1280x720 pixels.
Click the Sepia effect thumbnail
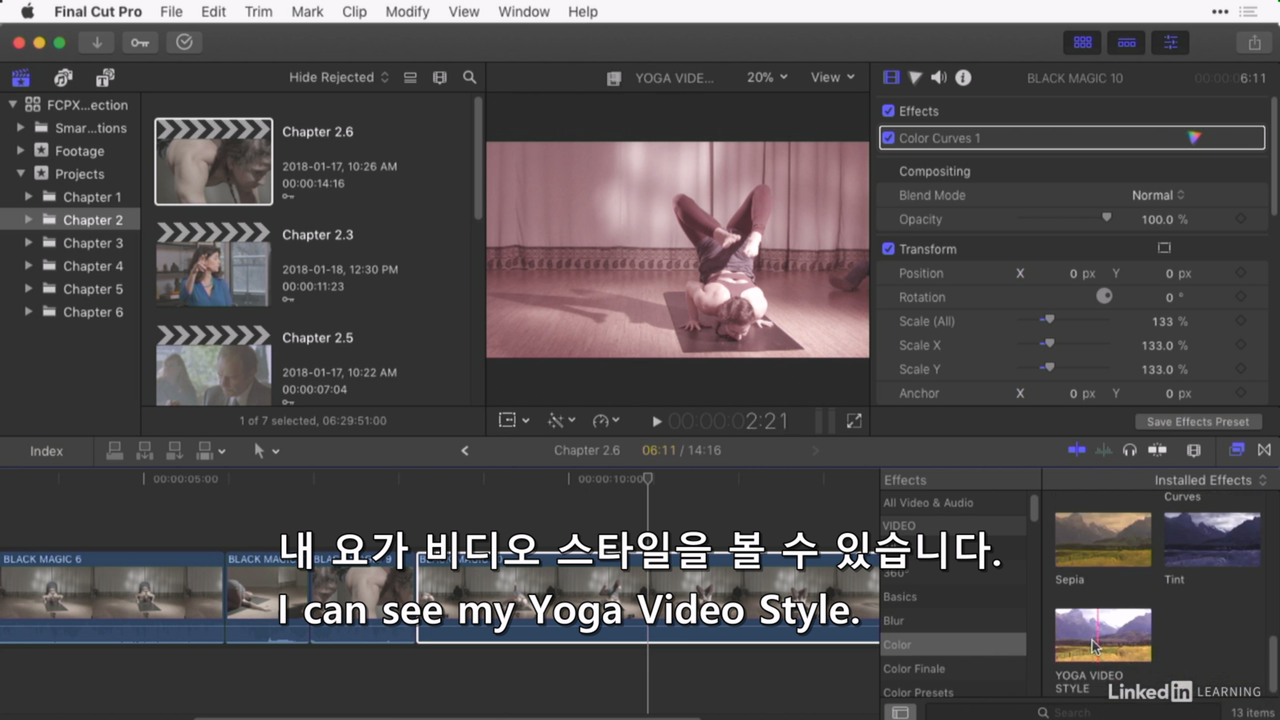pos(1103,540)
